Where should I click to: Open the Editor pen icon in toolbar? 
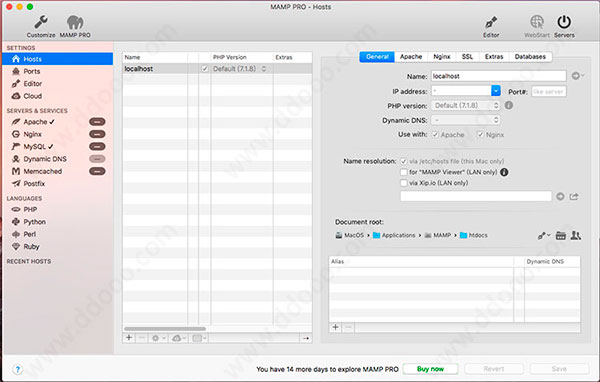[491, 22]
